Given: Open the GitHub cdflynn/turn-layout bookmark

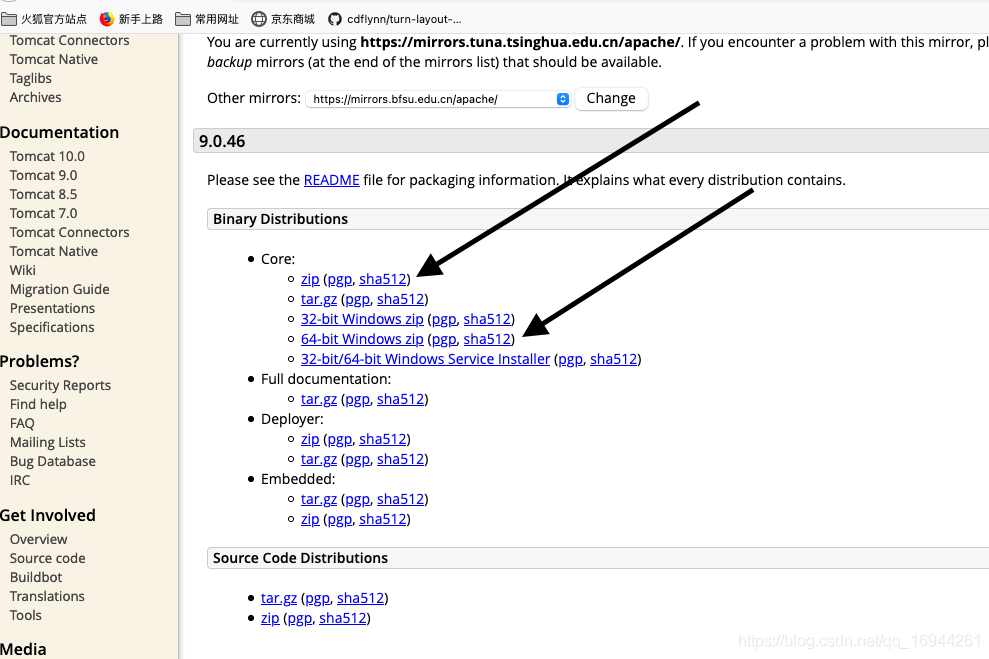Looking at the screenshot, I should pos(394,19).
